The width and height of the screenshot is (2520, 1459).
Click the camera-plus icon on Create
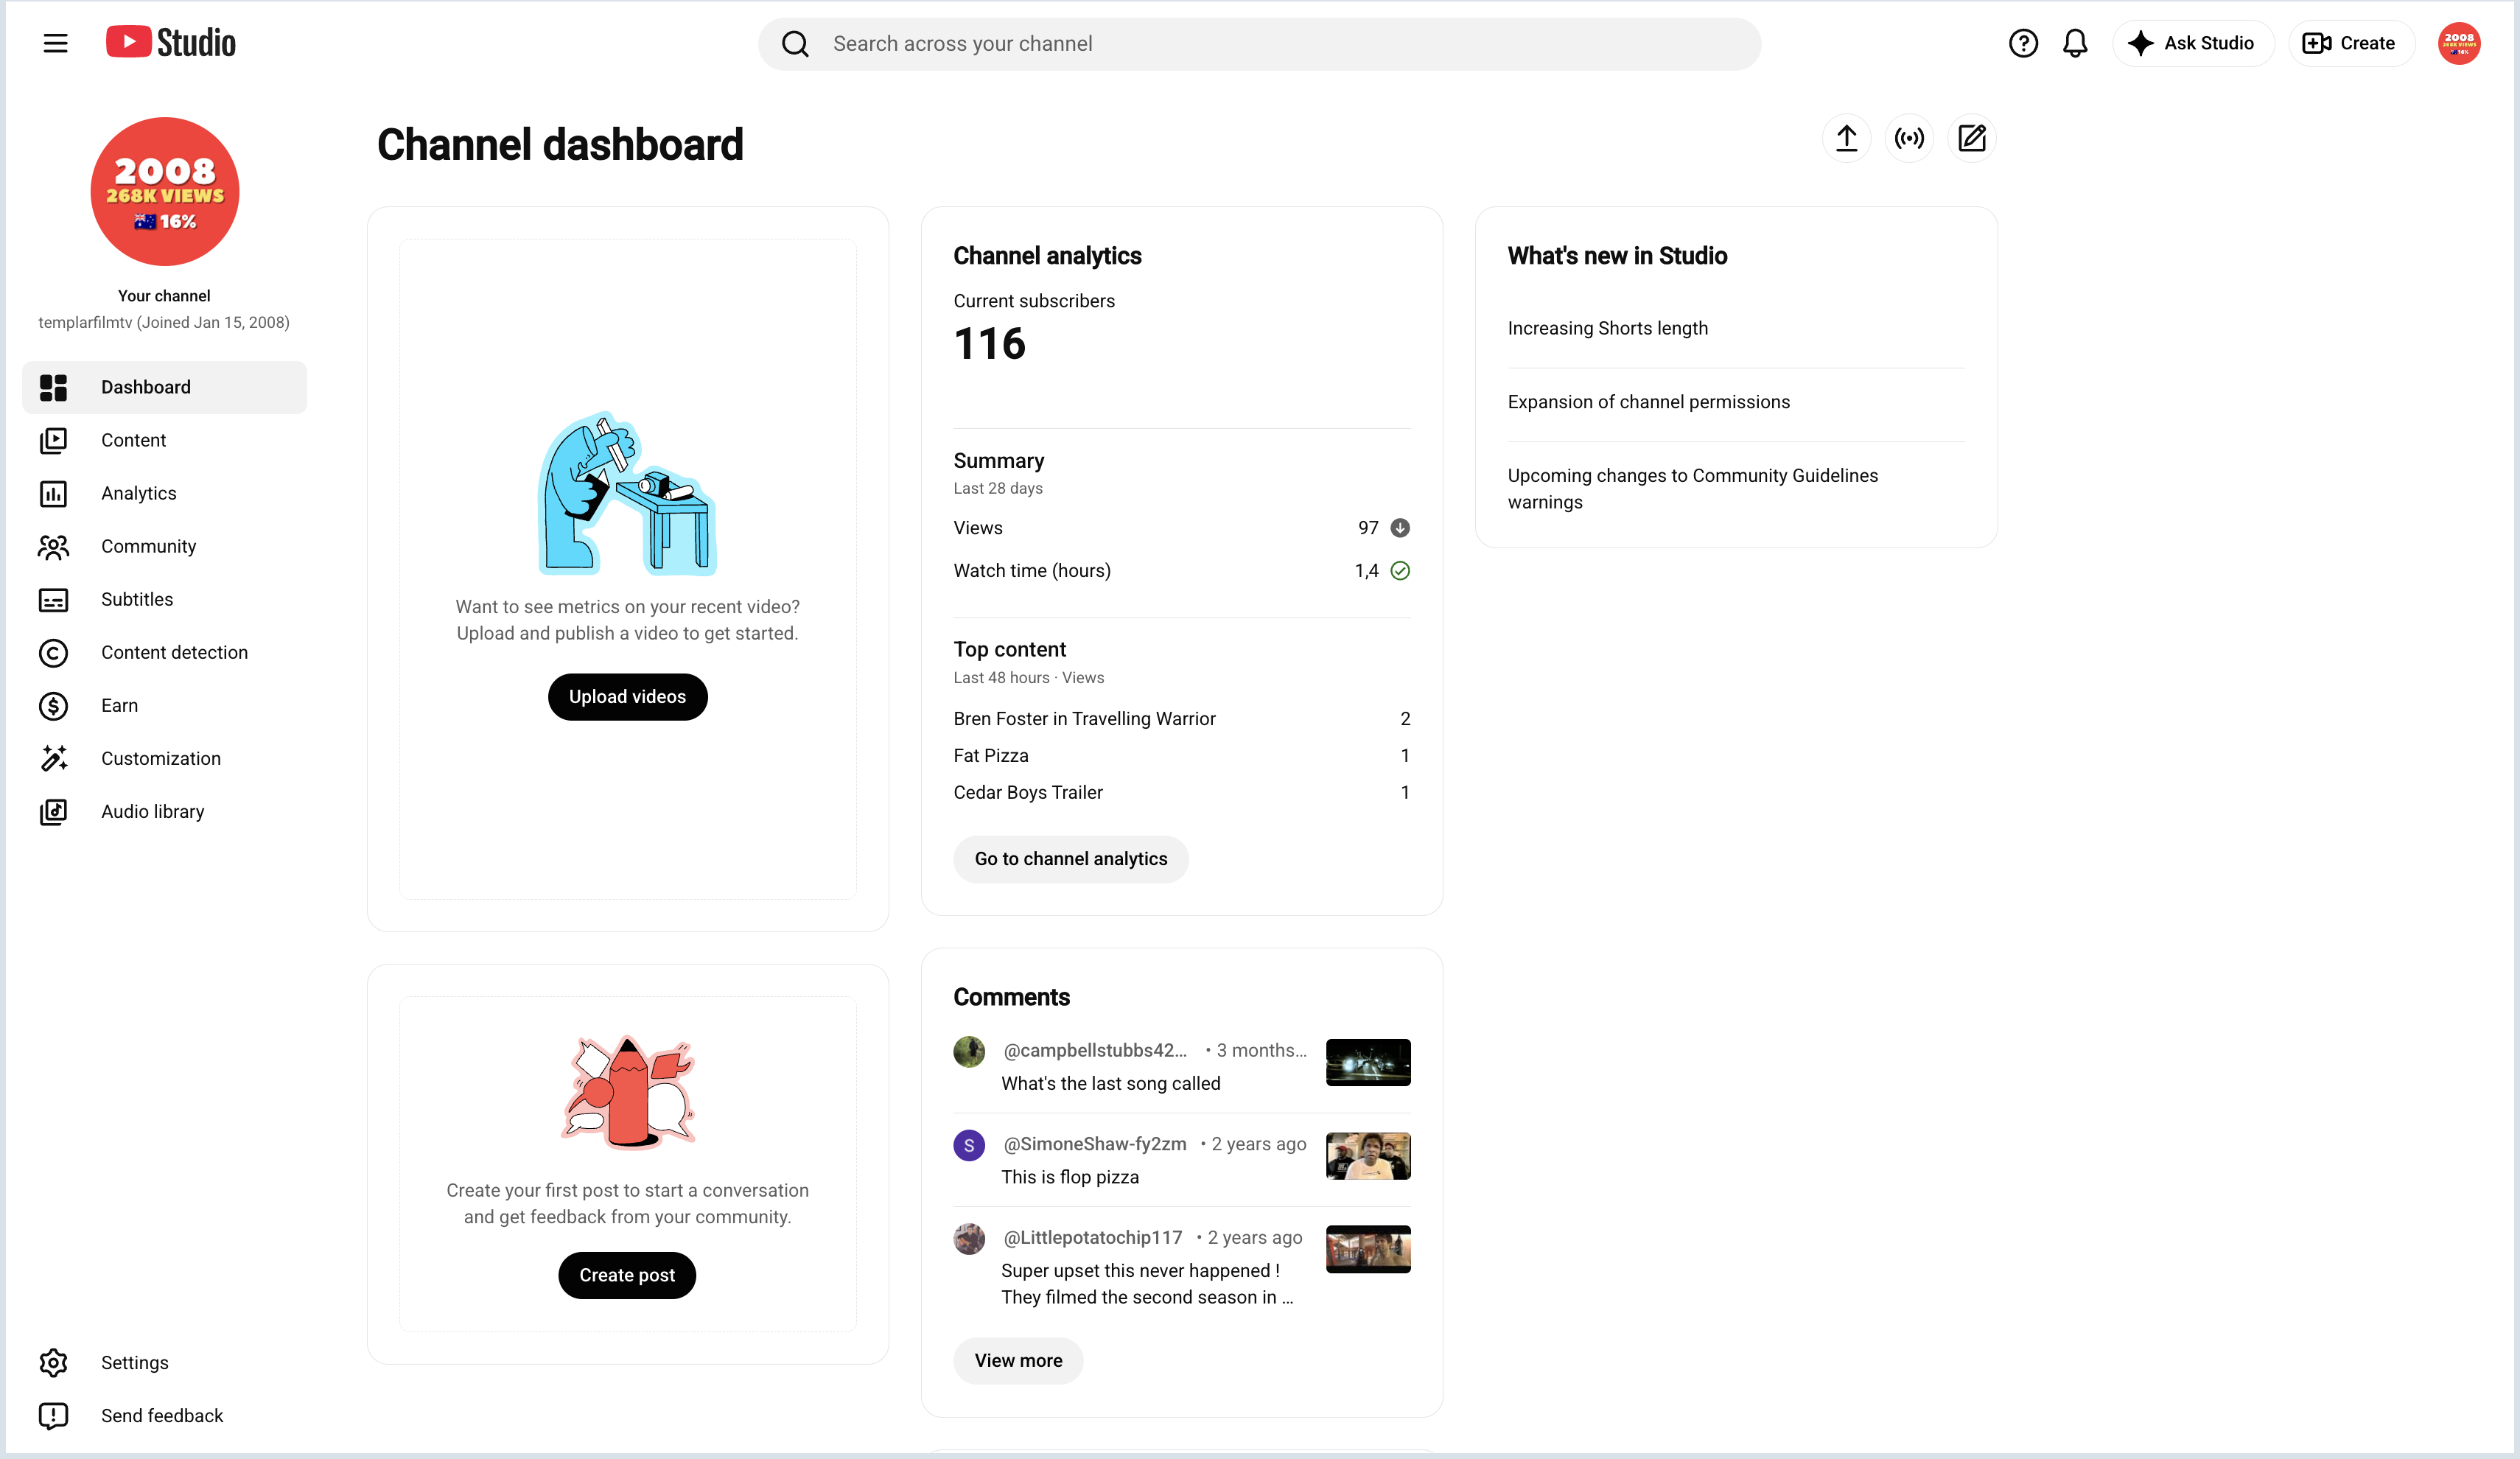click(x=2317, y=43)
